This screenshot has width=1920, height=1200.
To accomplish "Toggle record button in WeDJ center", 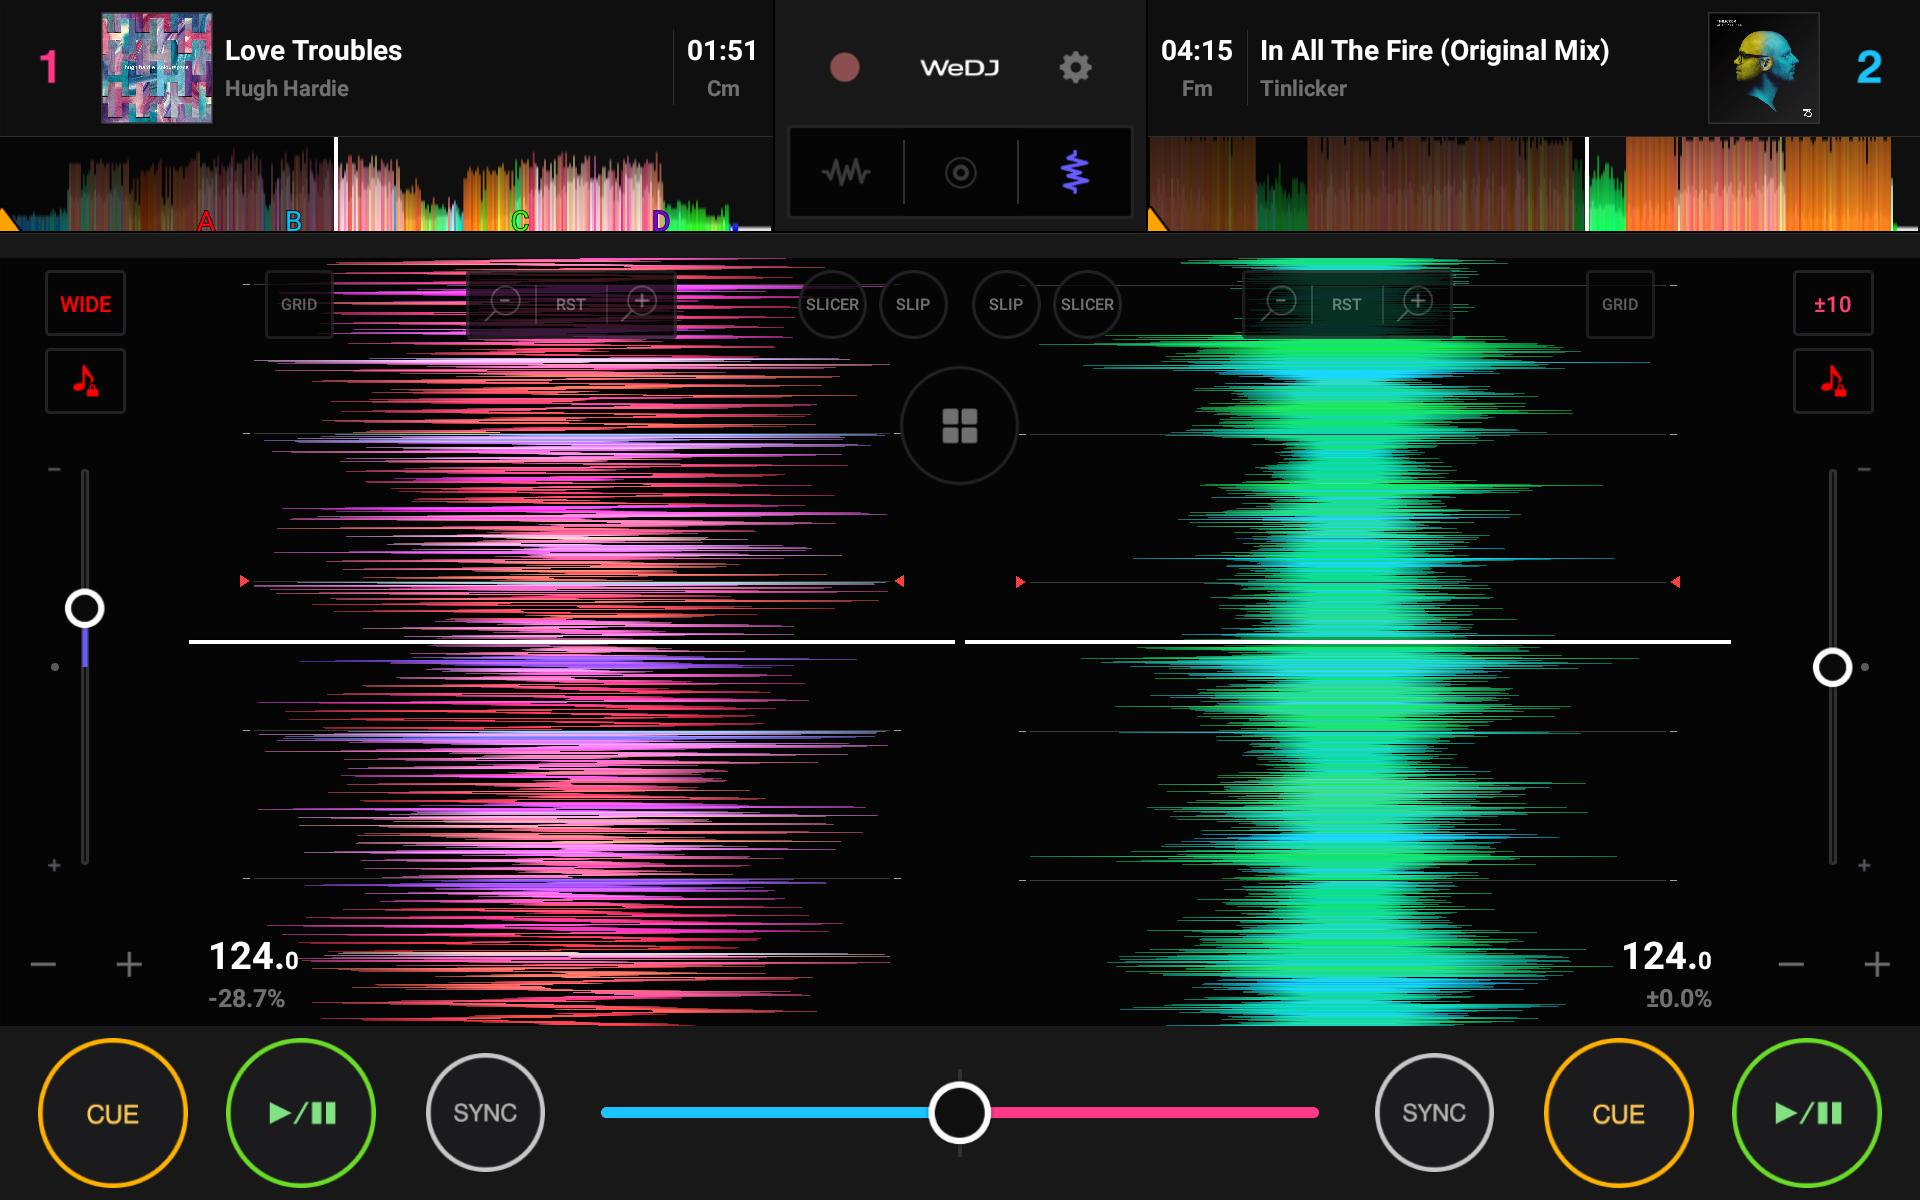I will pyautogui.click(x=845, y=65).
